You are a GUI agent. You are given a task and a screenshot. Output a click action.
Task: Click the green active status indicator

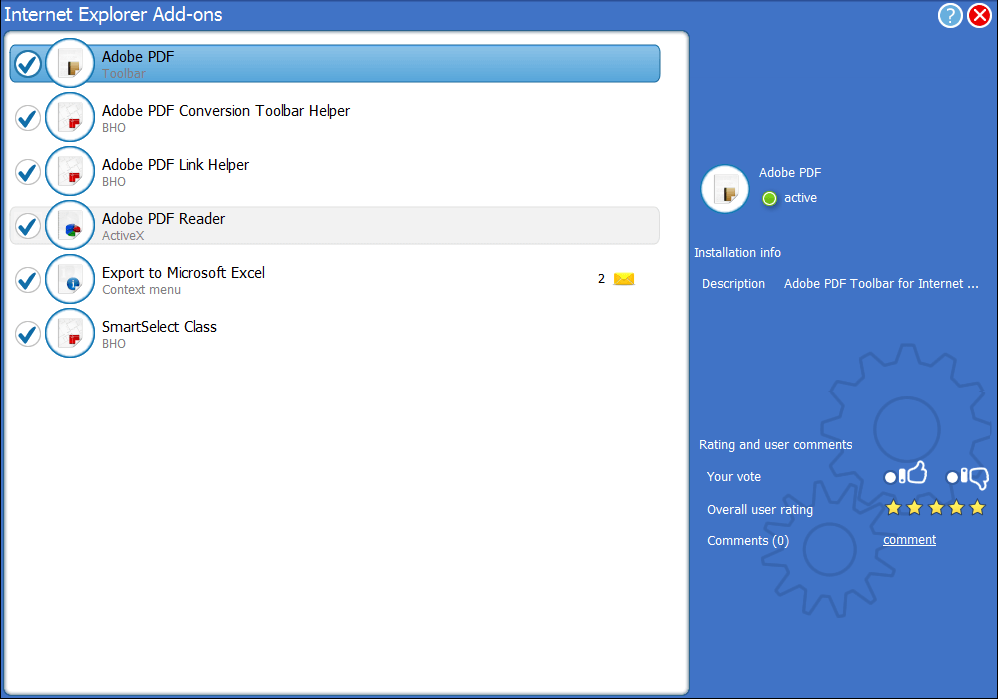coord(770,199)
